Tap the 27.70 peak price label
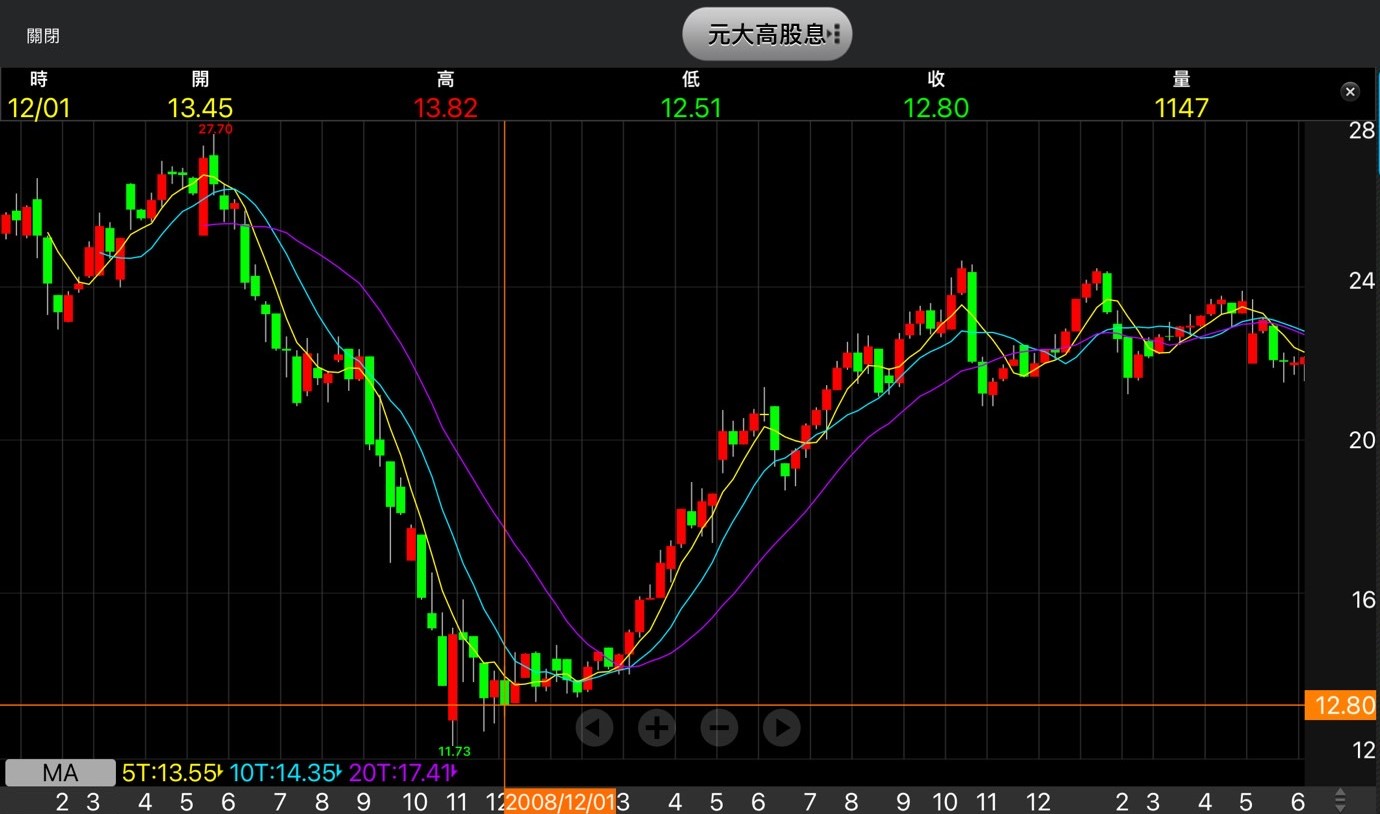The image size is (1380, 814). click(215, 130)
